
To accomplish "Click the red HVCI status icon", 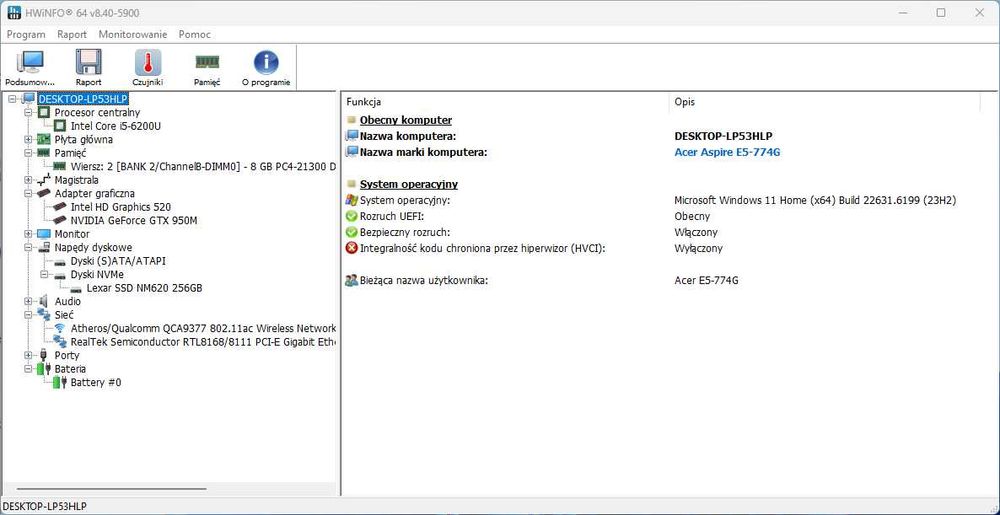I will 351,248.
